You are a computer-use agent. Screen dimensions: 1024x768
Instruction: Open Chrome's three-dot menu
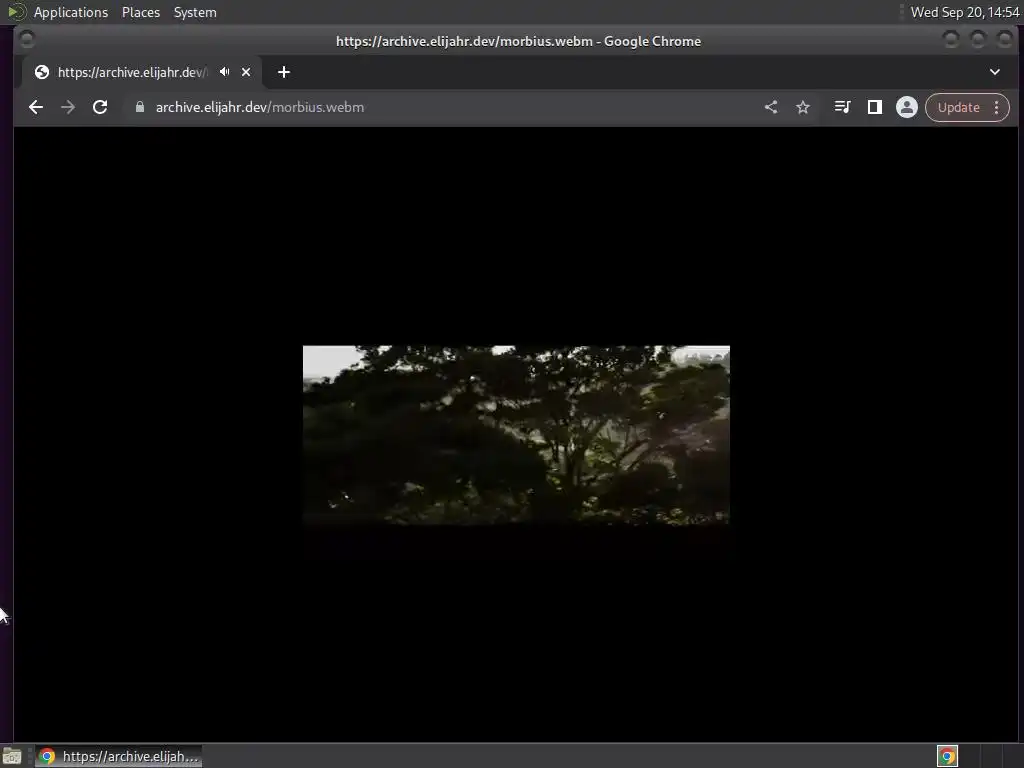click(x=997, y=107)
